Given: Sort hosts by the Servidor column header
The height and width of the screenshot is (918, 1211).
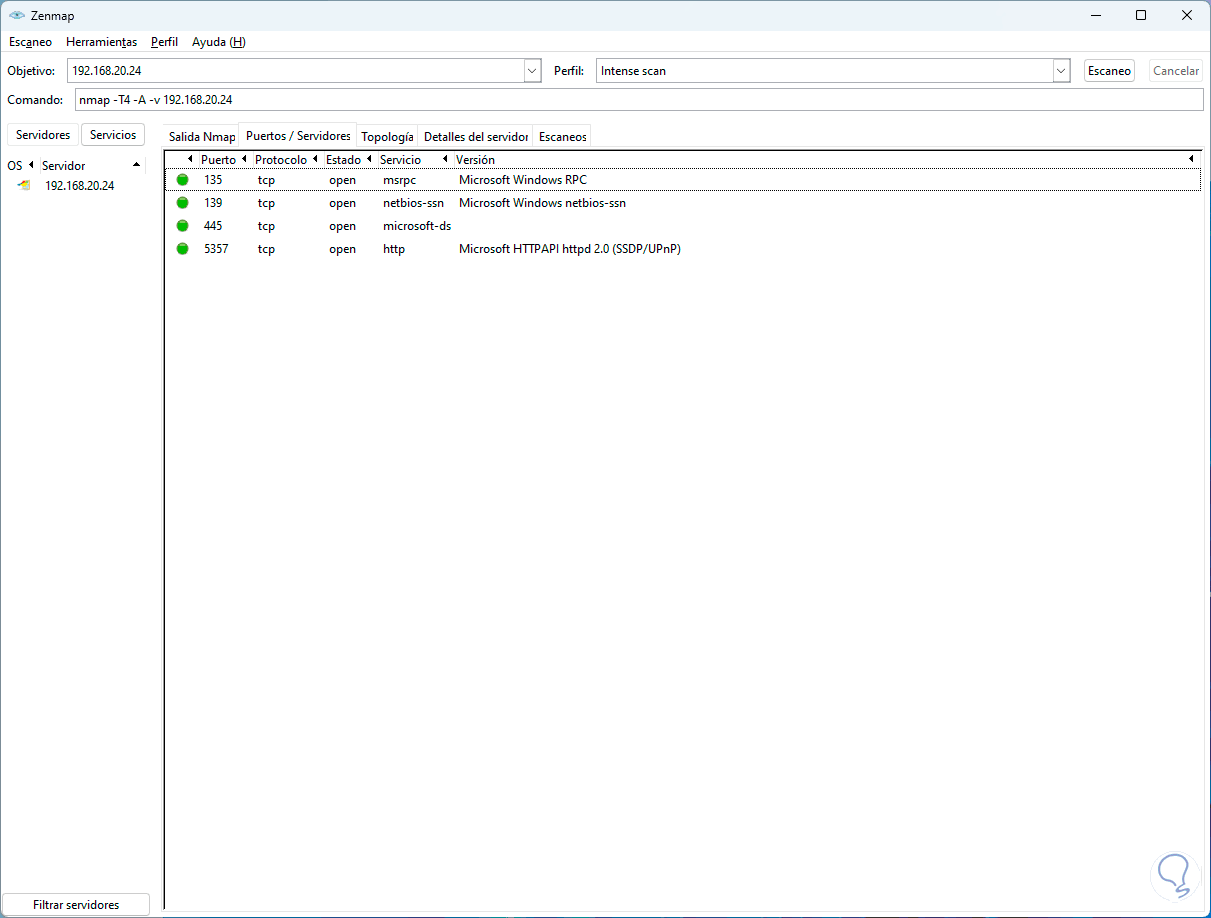Looking at the screenshot, I should click(x=64, y=166).
